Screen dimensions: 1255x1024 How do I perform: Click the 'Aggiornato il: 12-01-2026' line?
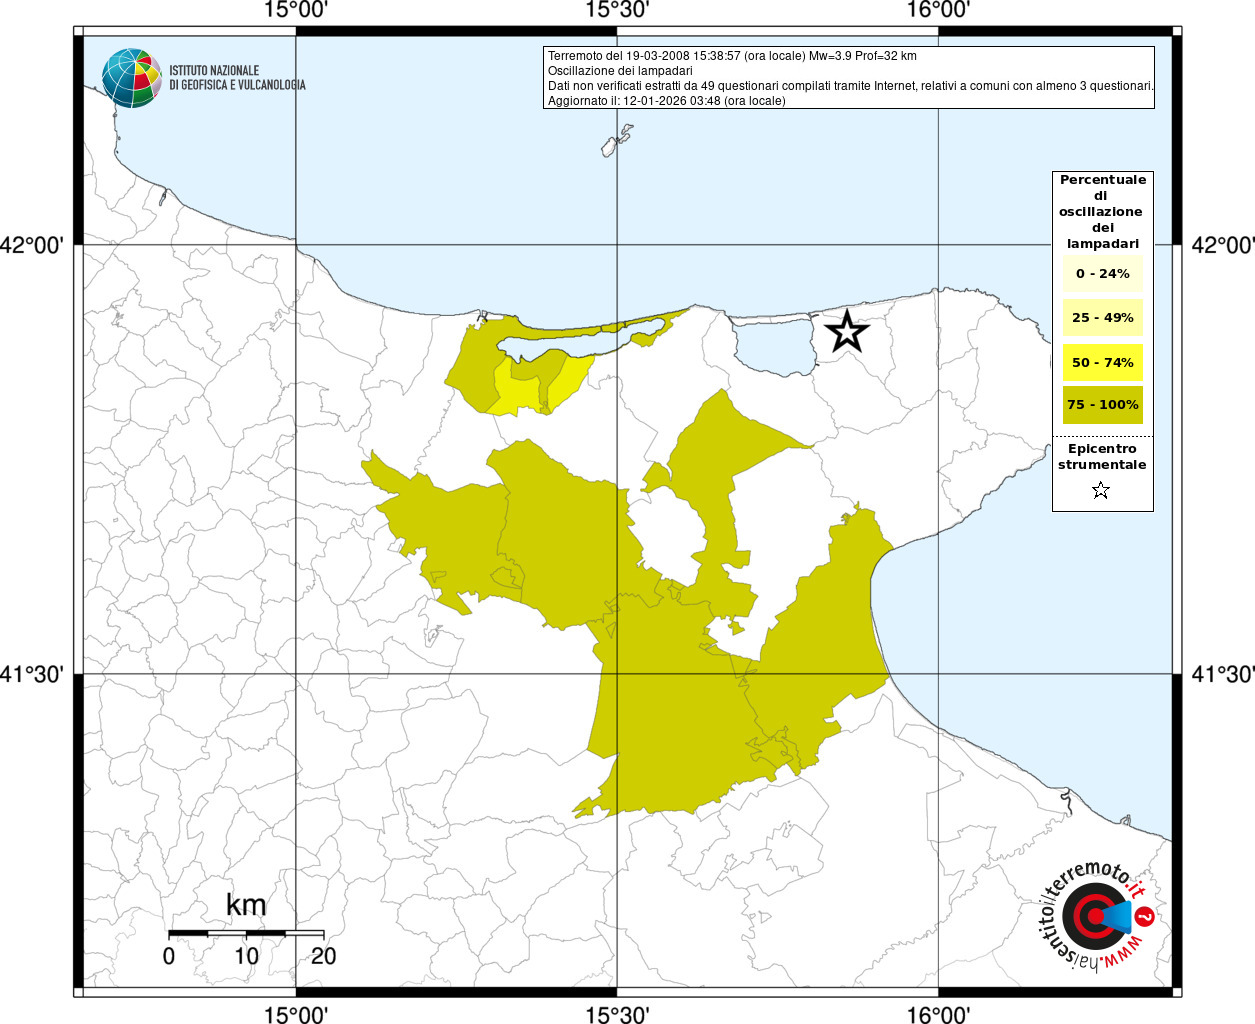pyautogui.click(x=667, y=101)
